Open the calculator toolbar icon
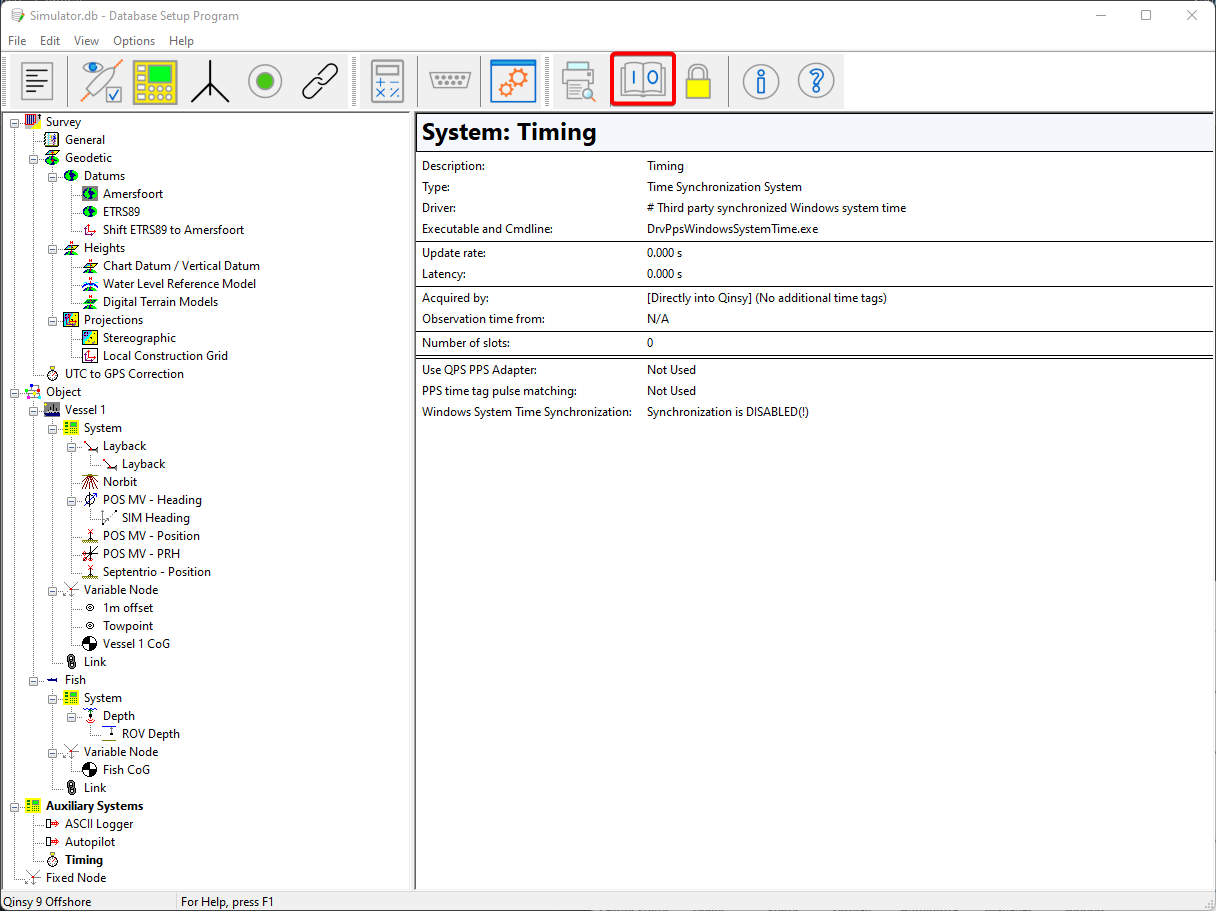 coord(387,81)
